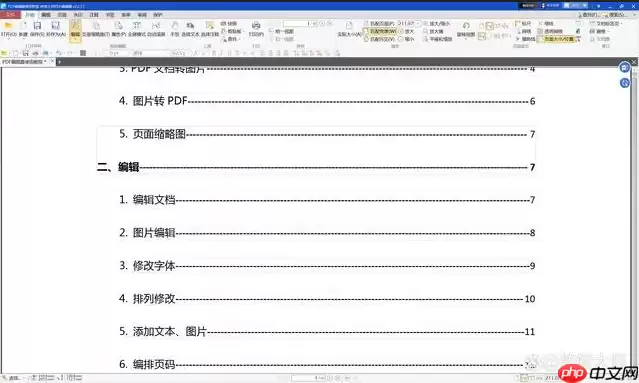639x383 pixels.
Task: Start 自动滚屏 auto scroll
Action: click(x=156, y=29)
